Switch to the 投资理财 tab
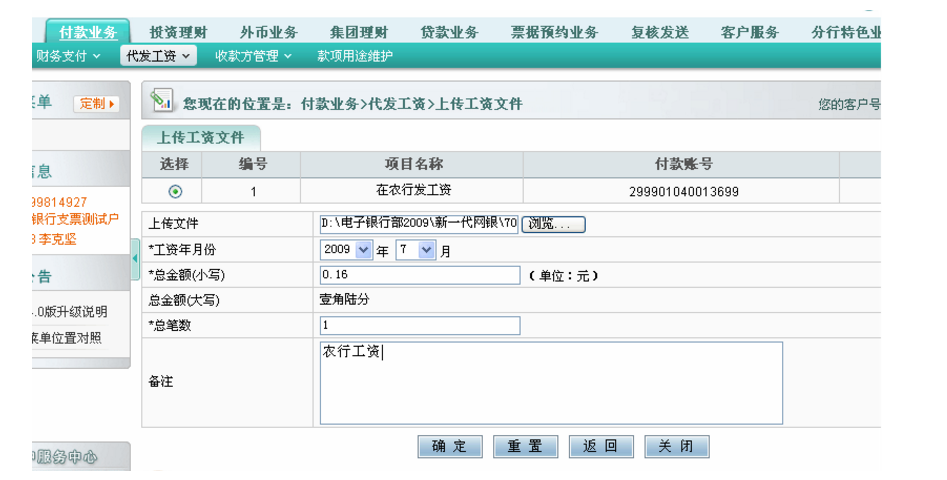The height and width of the screenshot is (480, 947). [x=177, y=32]
